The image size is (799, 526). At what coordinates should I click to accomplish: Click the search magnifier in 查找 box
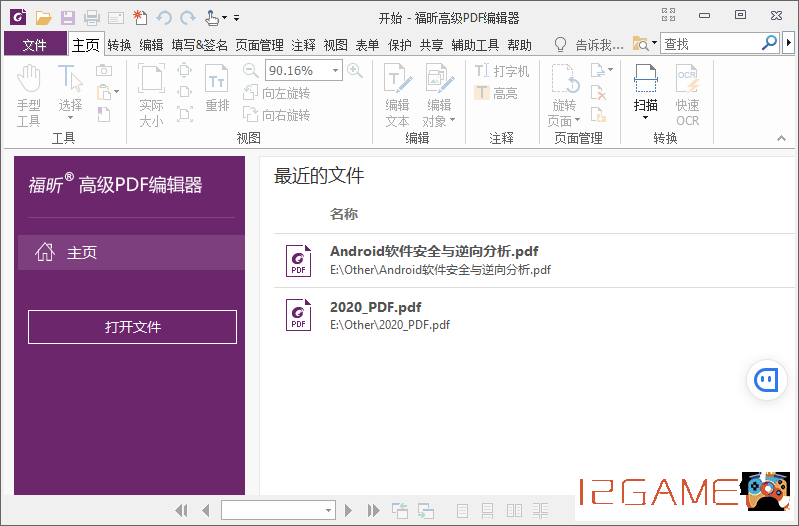[x=769, y=43]
